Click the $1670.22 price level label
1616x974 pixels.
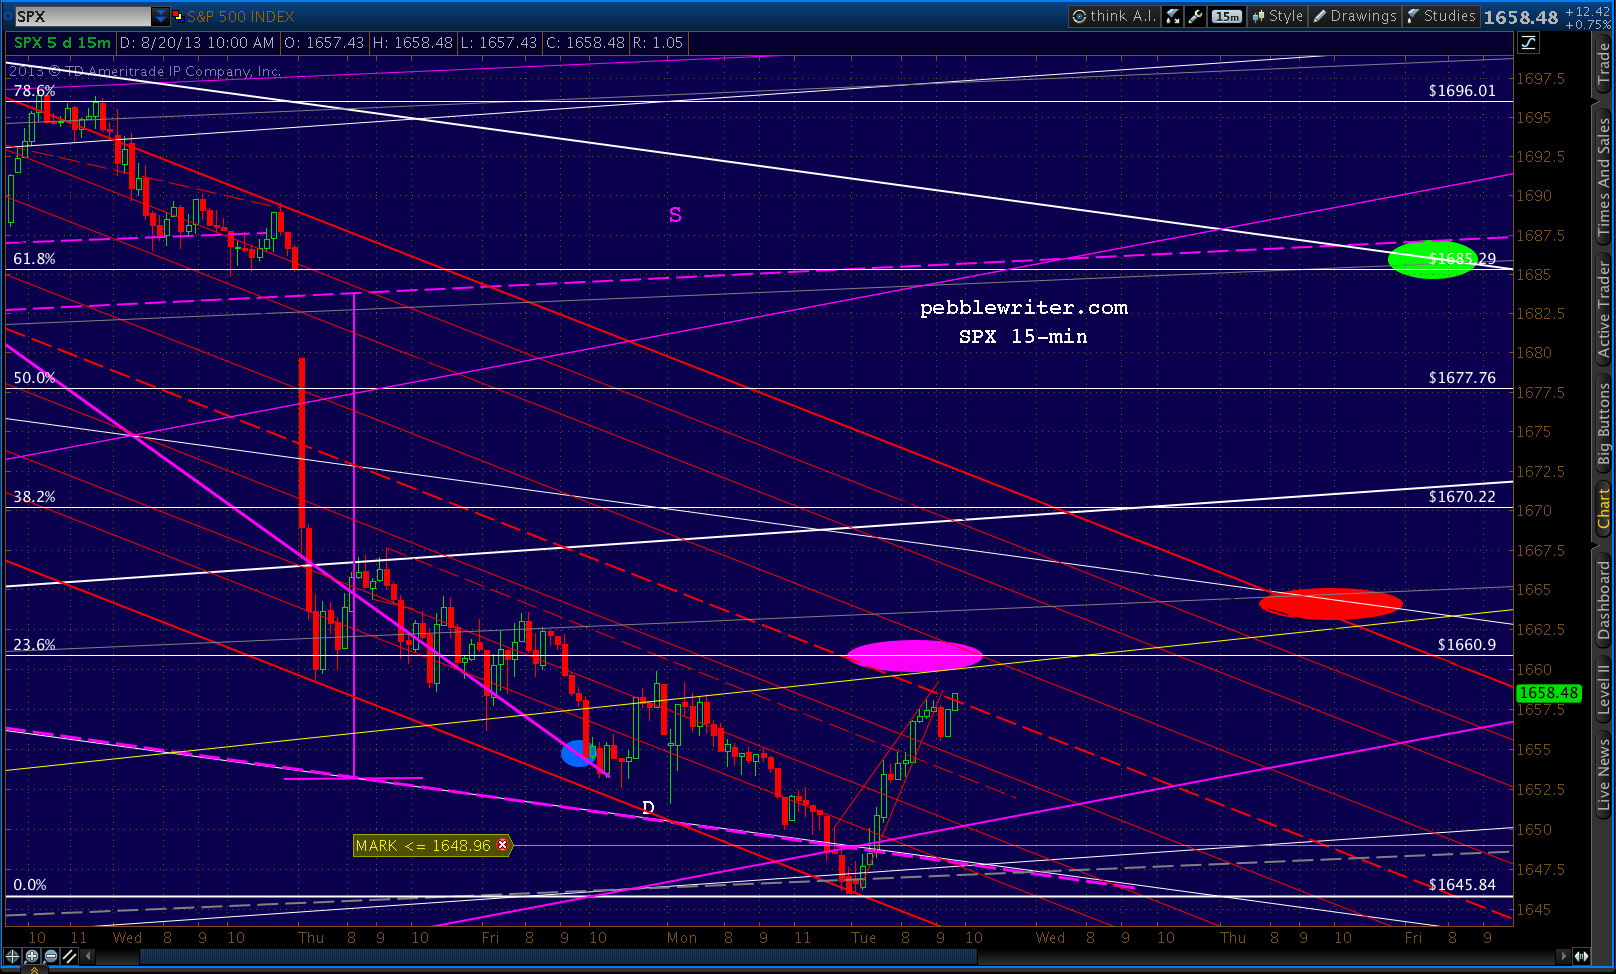pos(1462,497)
